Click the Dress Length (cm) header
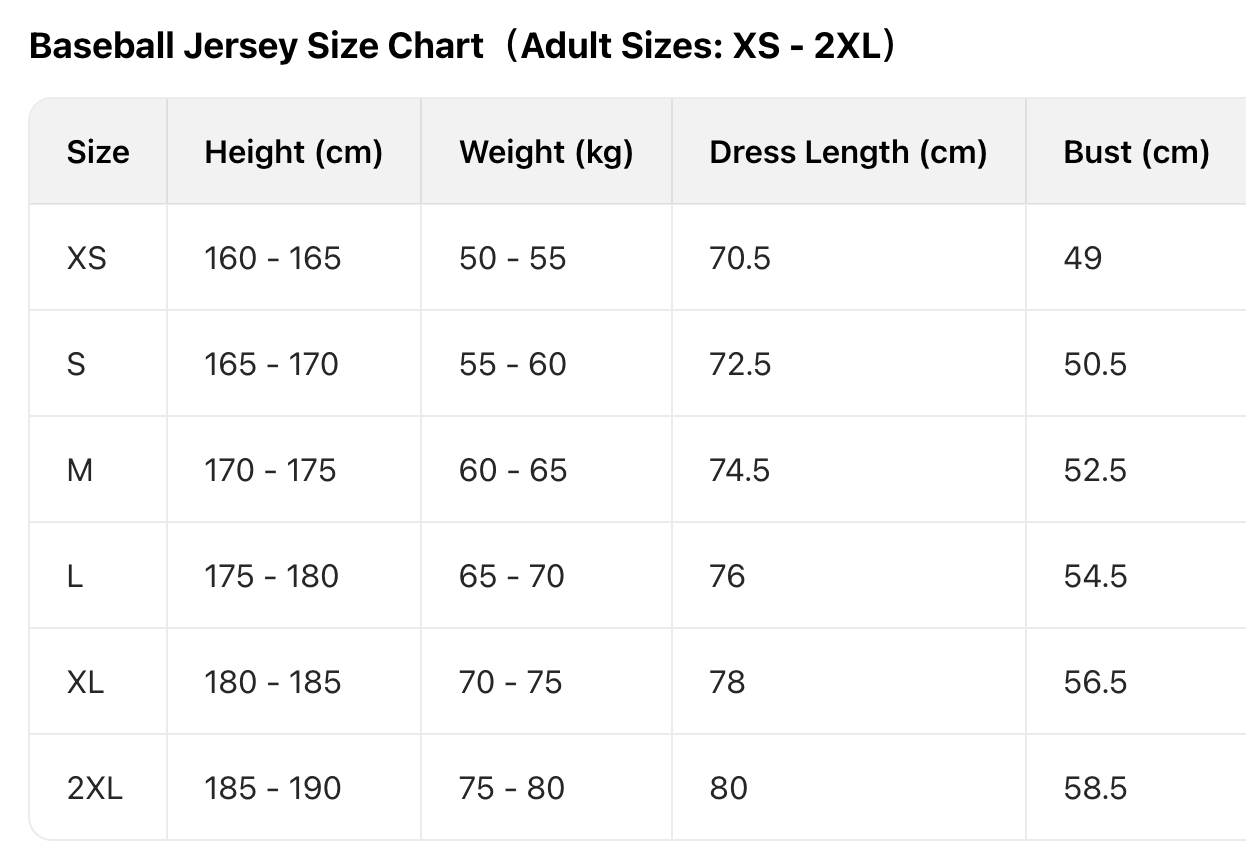The image size is (1246, 846). [x=848, y=152]
